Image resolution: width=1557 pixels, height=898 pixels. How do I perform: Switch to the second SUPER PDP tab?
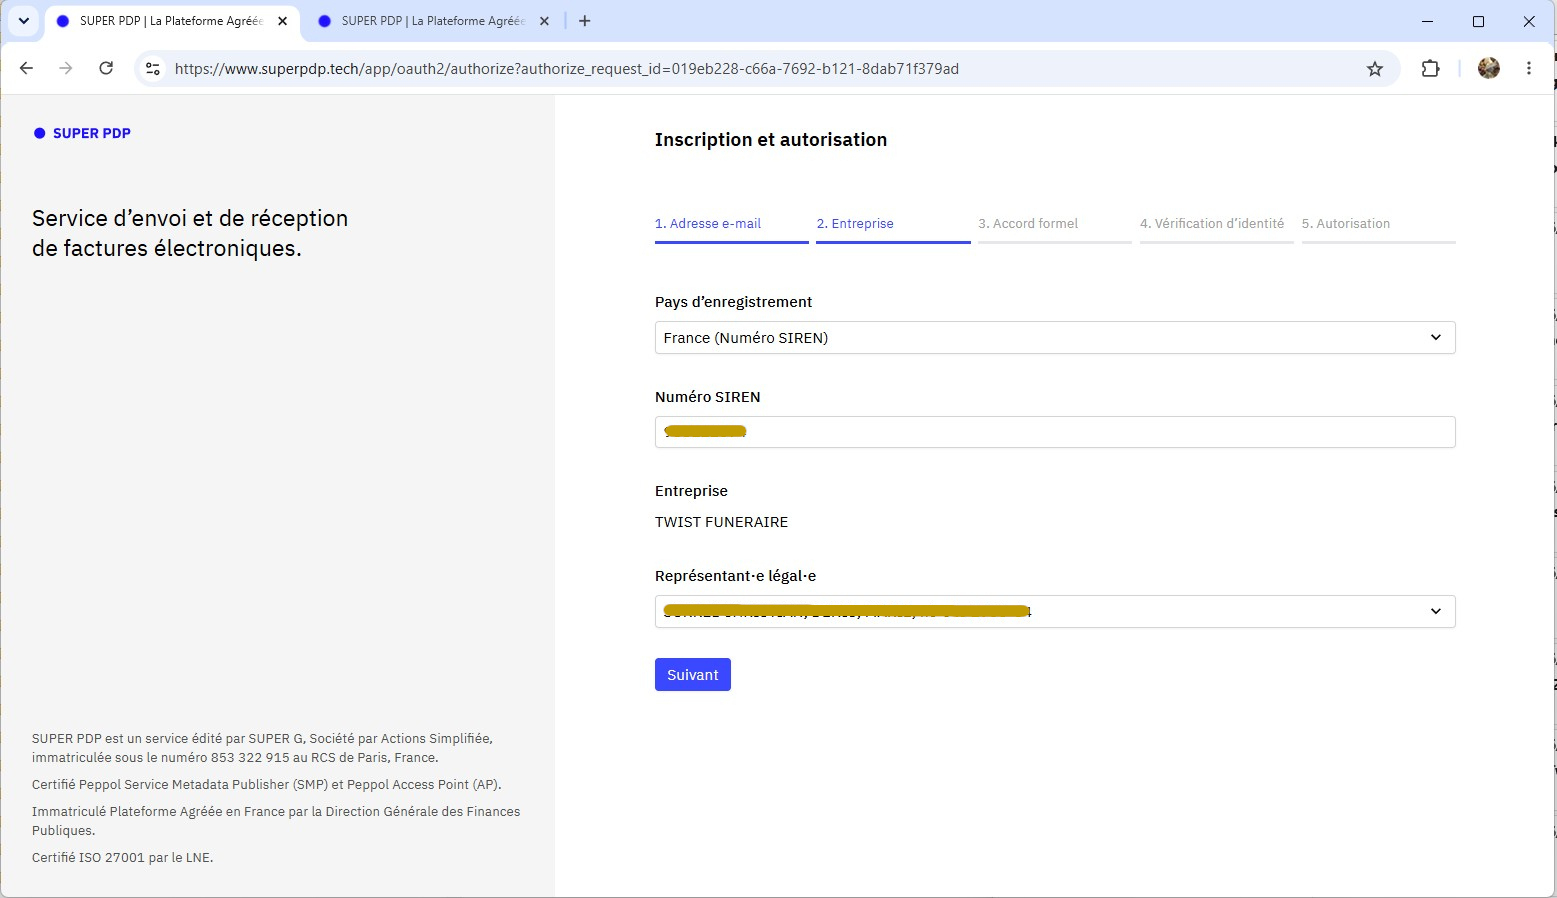(431, 21)
